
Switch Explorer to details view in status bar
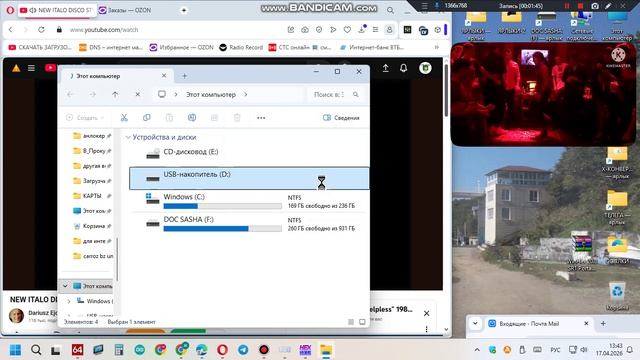(x=351, y=322)
